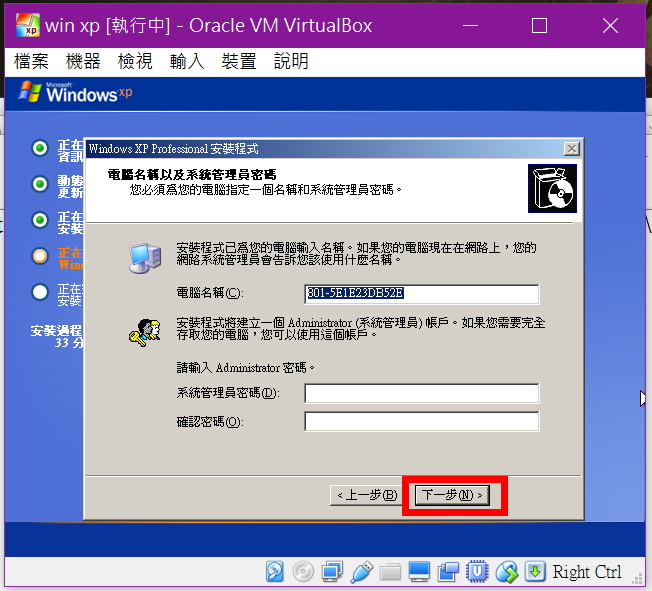
Task: Click the 電腦名稱 computer name field
Action: pos(422,294)
